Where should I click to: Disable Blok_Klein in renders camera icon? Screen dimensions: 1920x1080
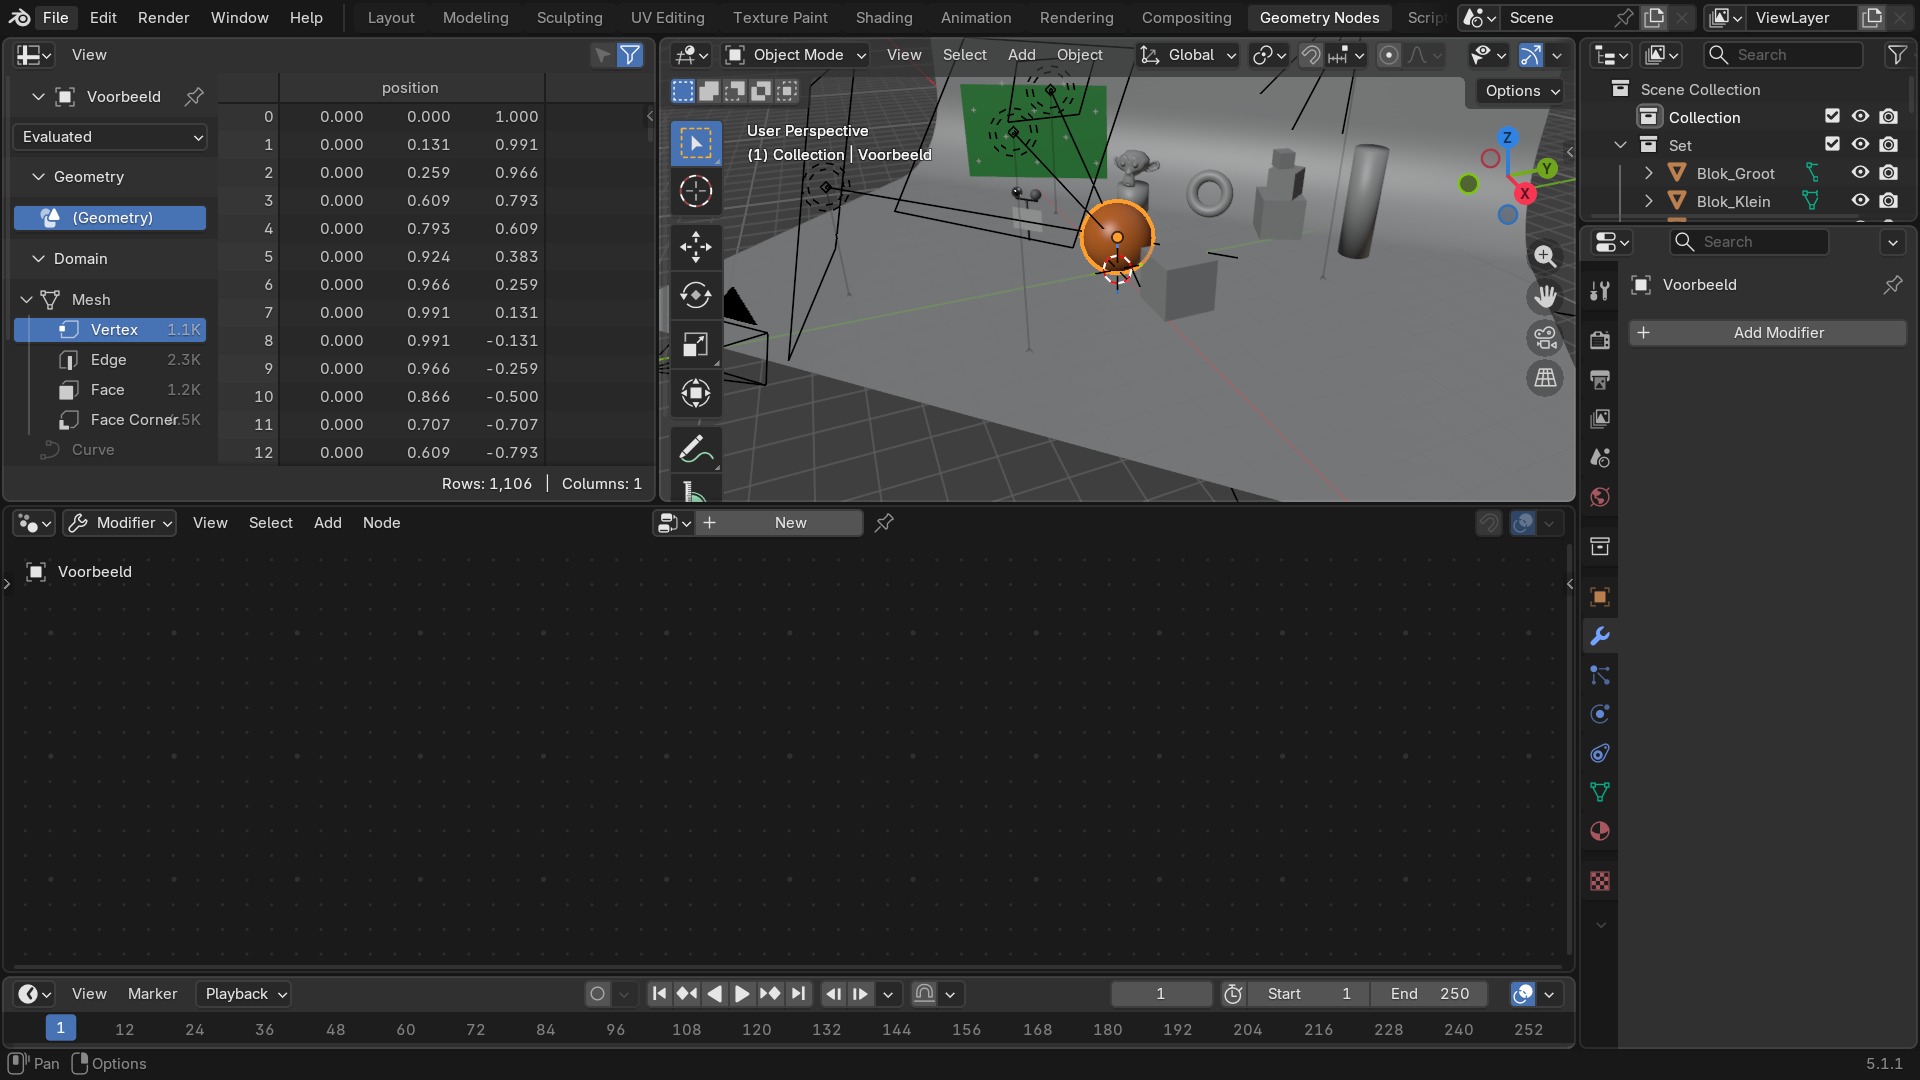point(1888,200)
